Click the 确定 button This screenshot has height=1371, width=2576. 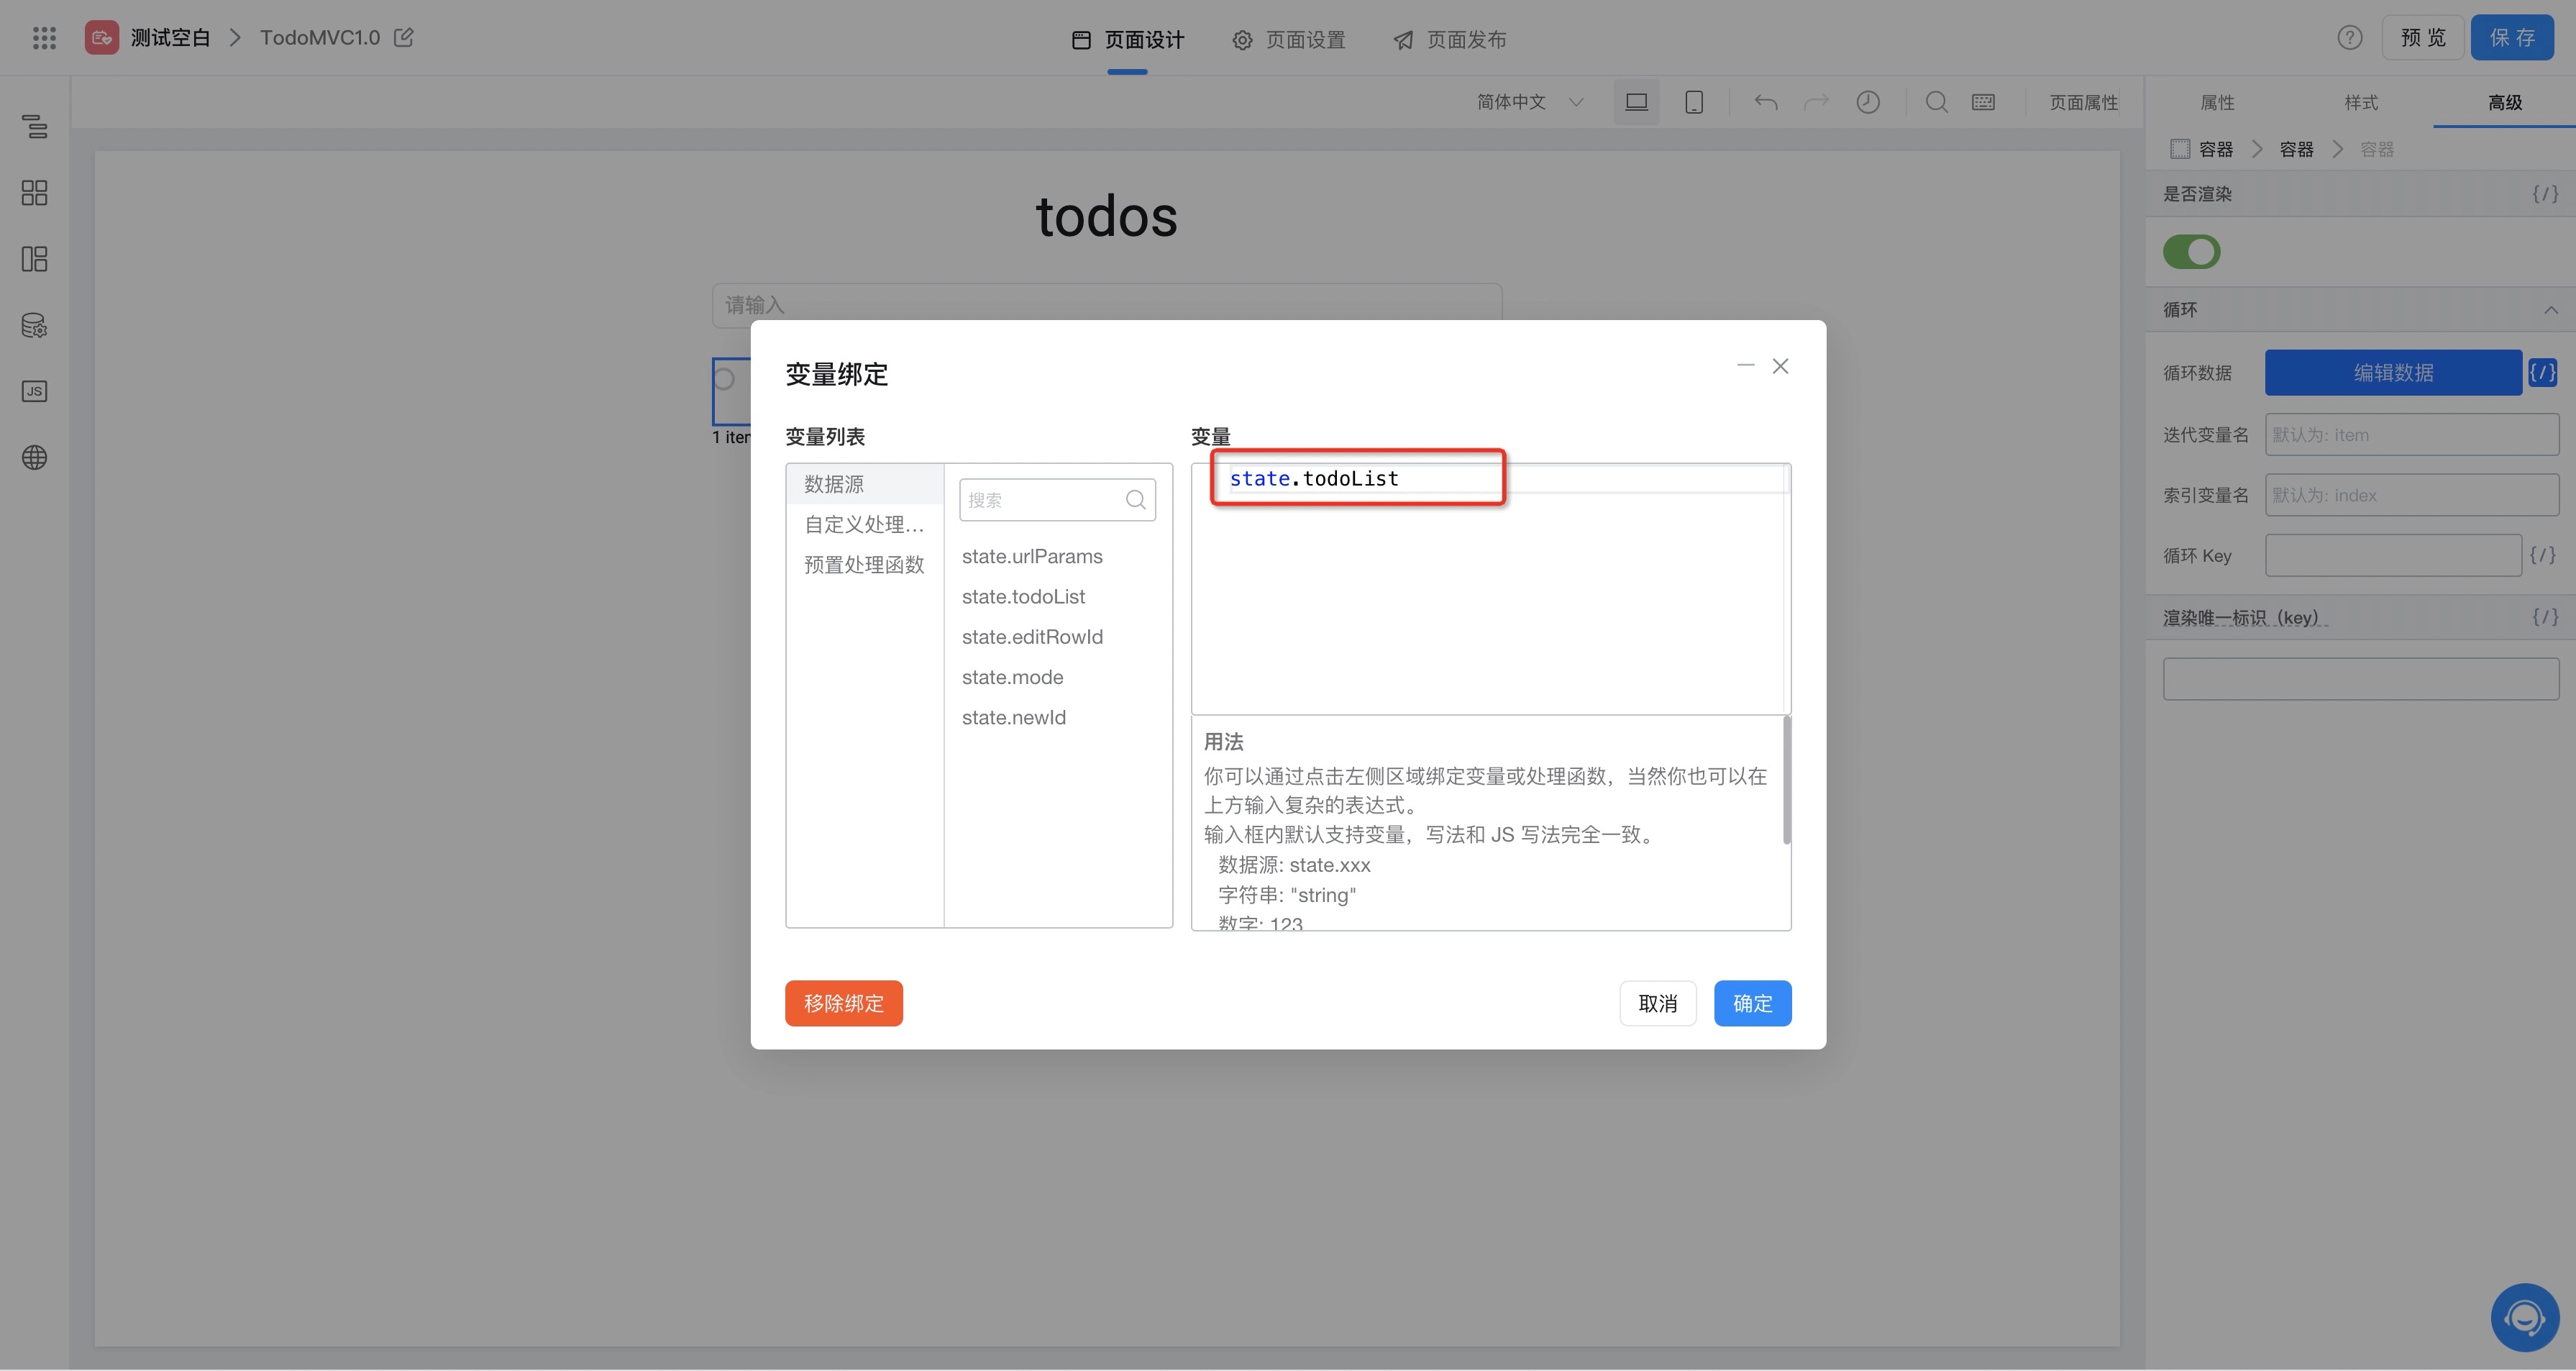1751,1003
